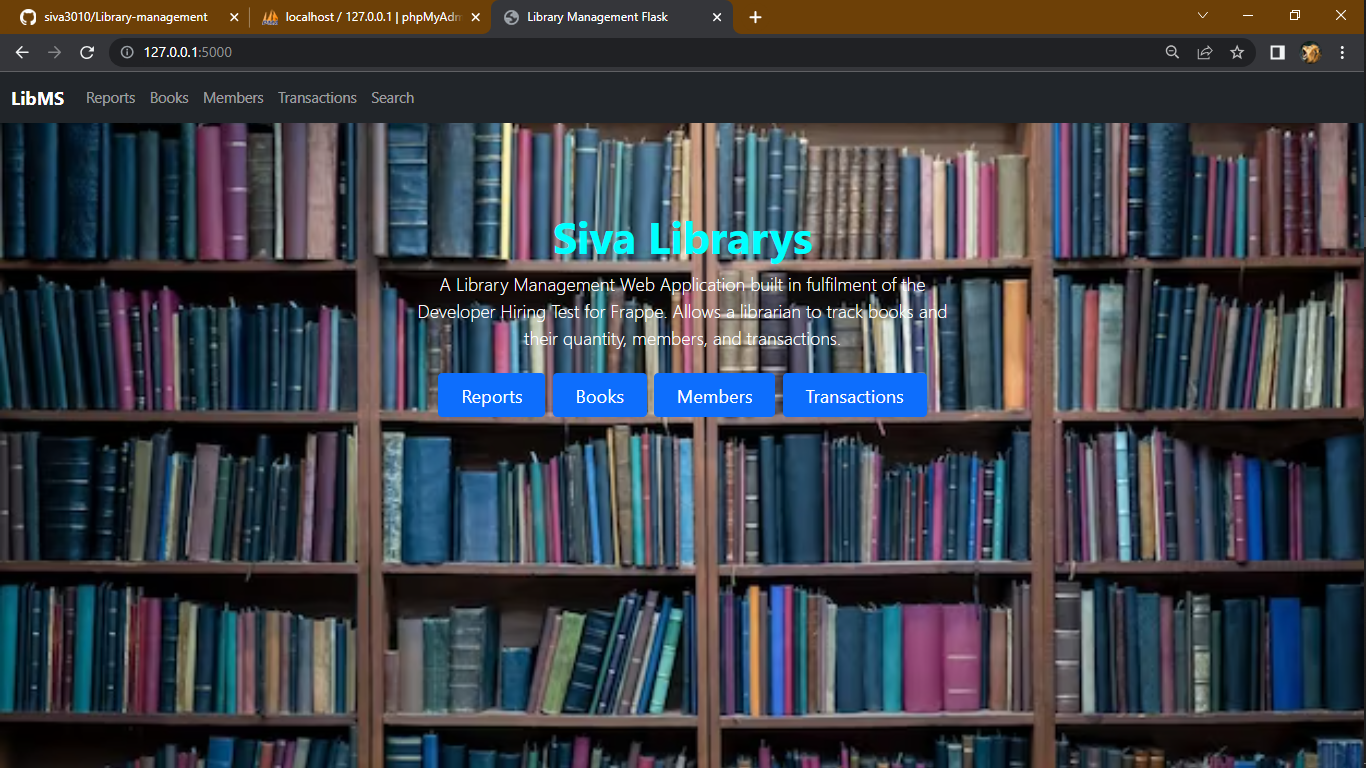Viewport: 1366px width, 768px height.
Task: Open Books from the top navigation
Action: 169,97
